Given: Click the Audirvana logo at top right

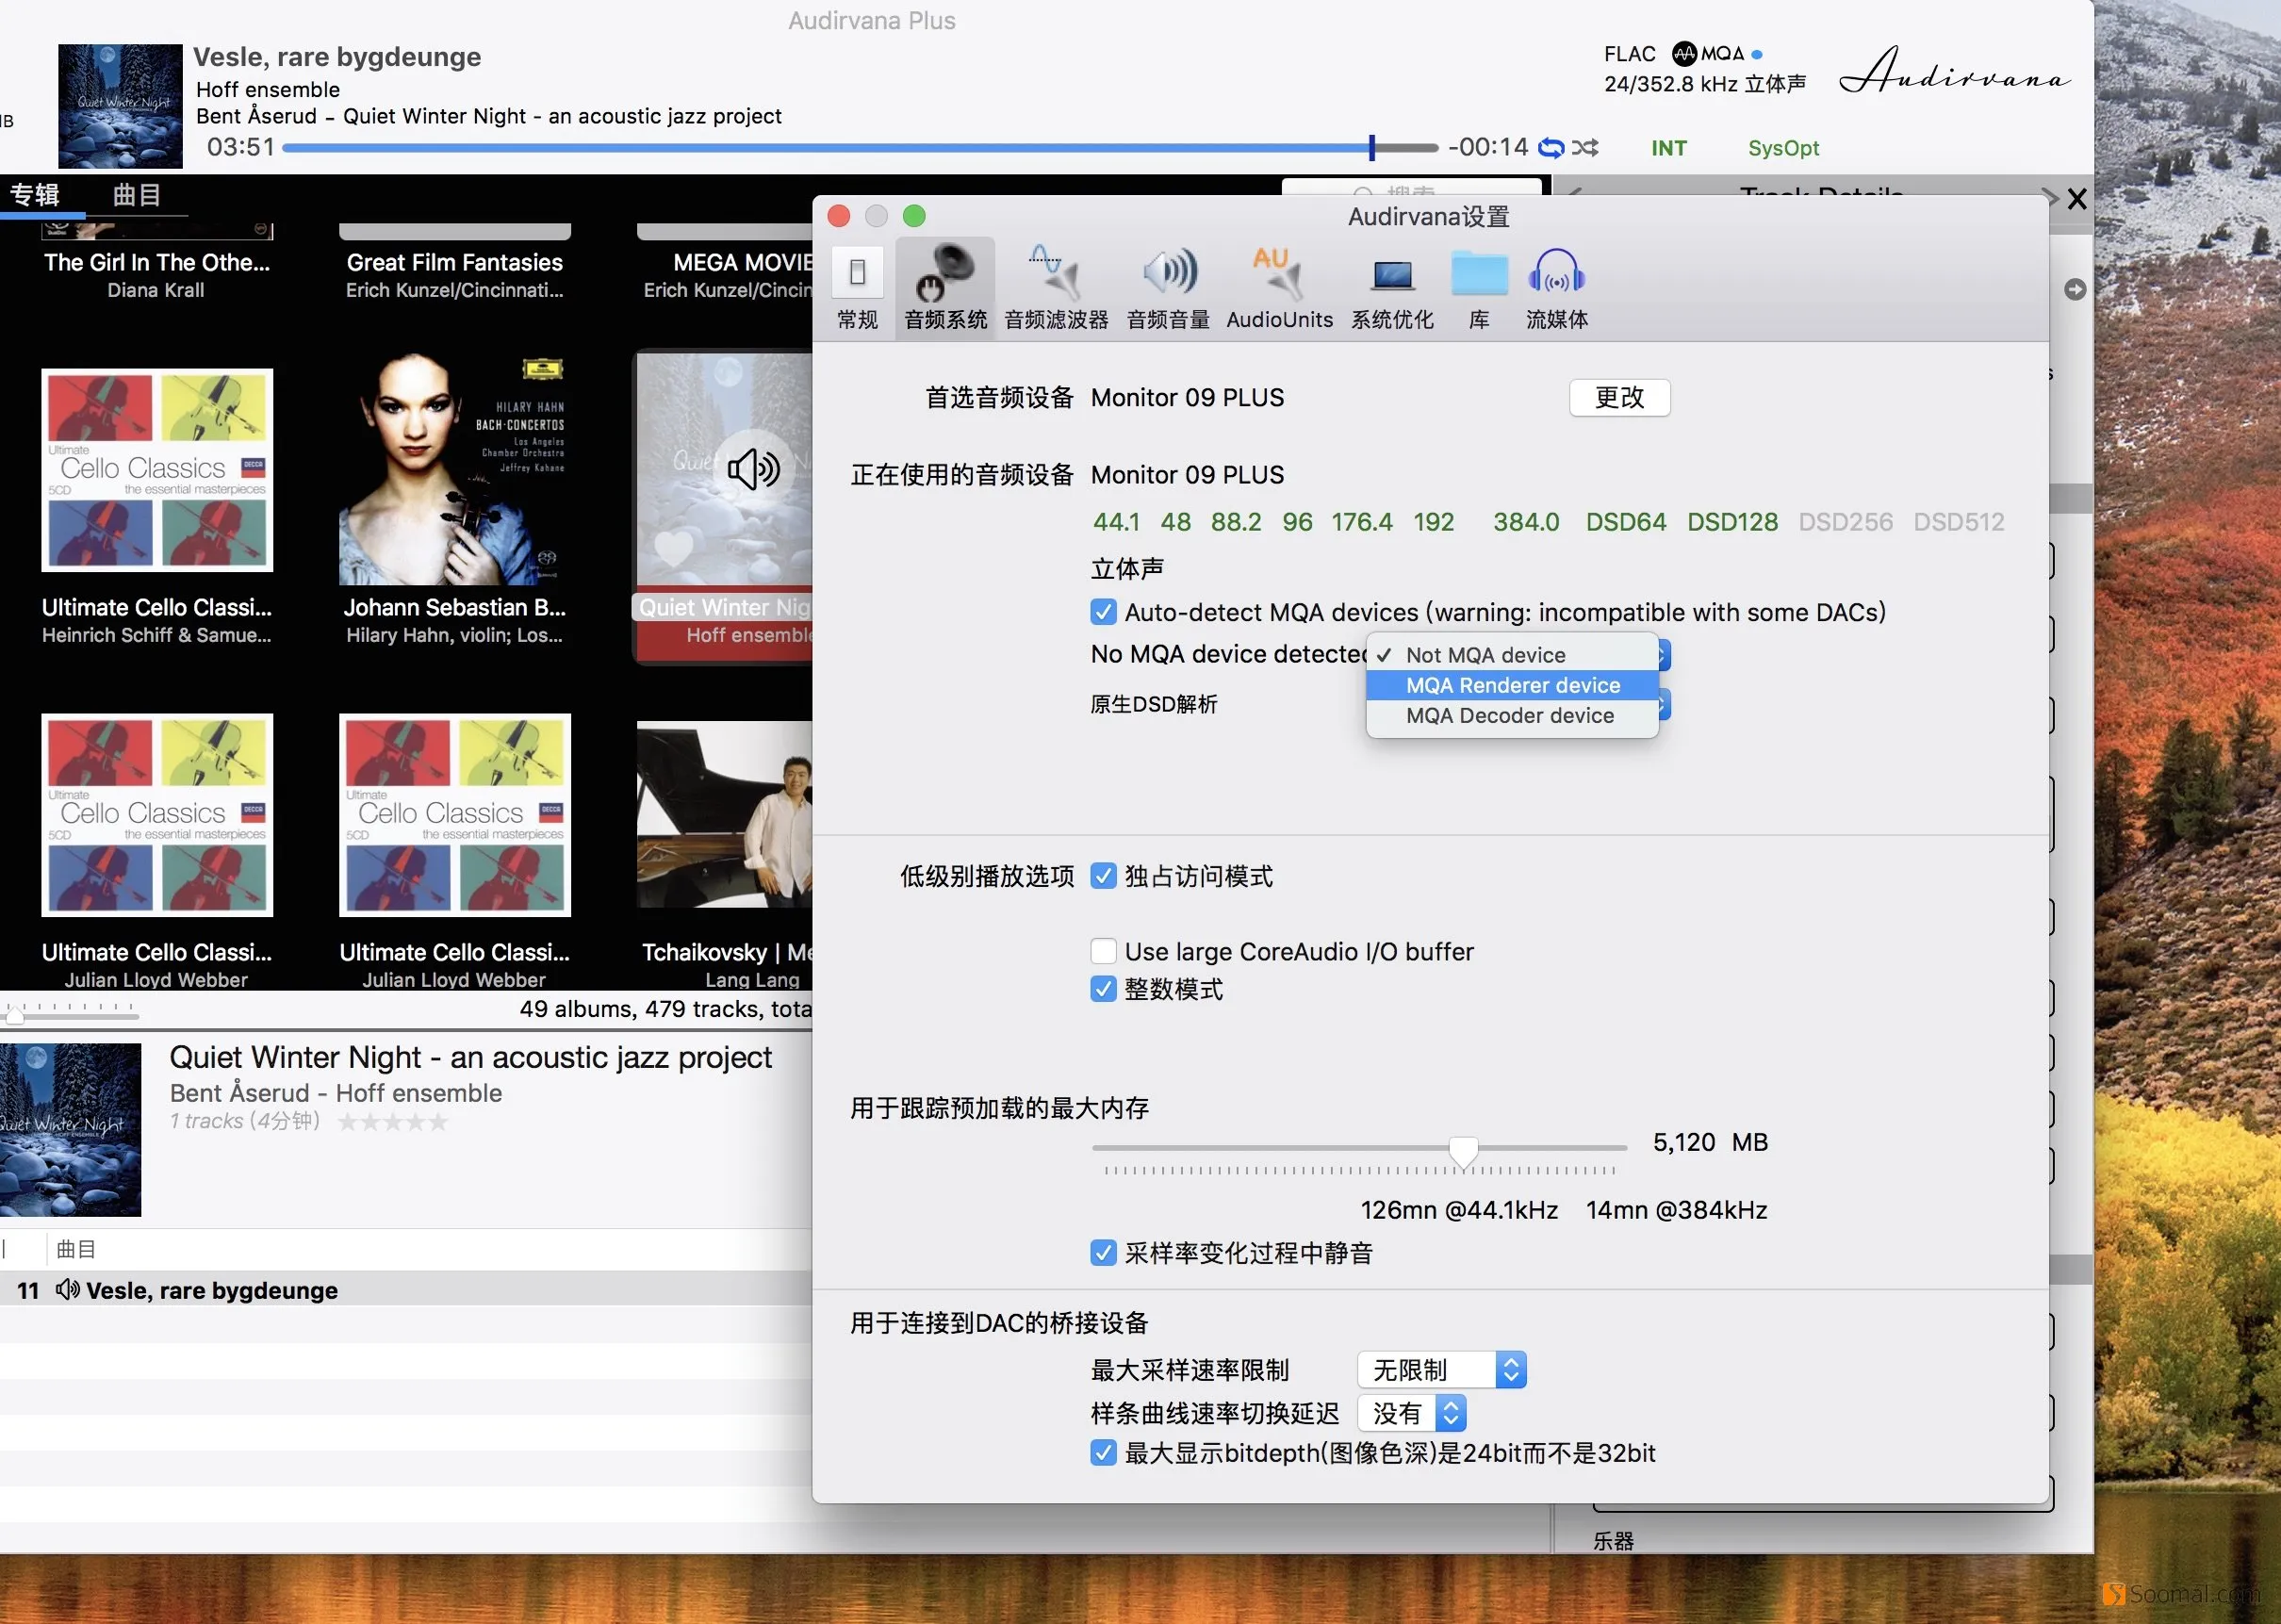Looking at the screenshot, I should point(1954,71).
